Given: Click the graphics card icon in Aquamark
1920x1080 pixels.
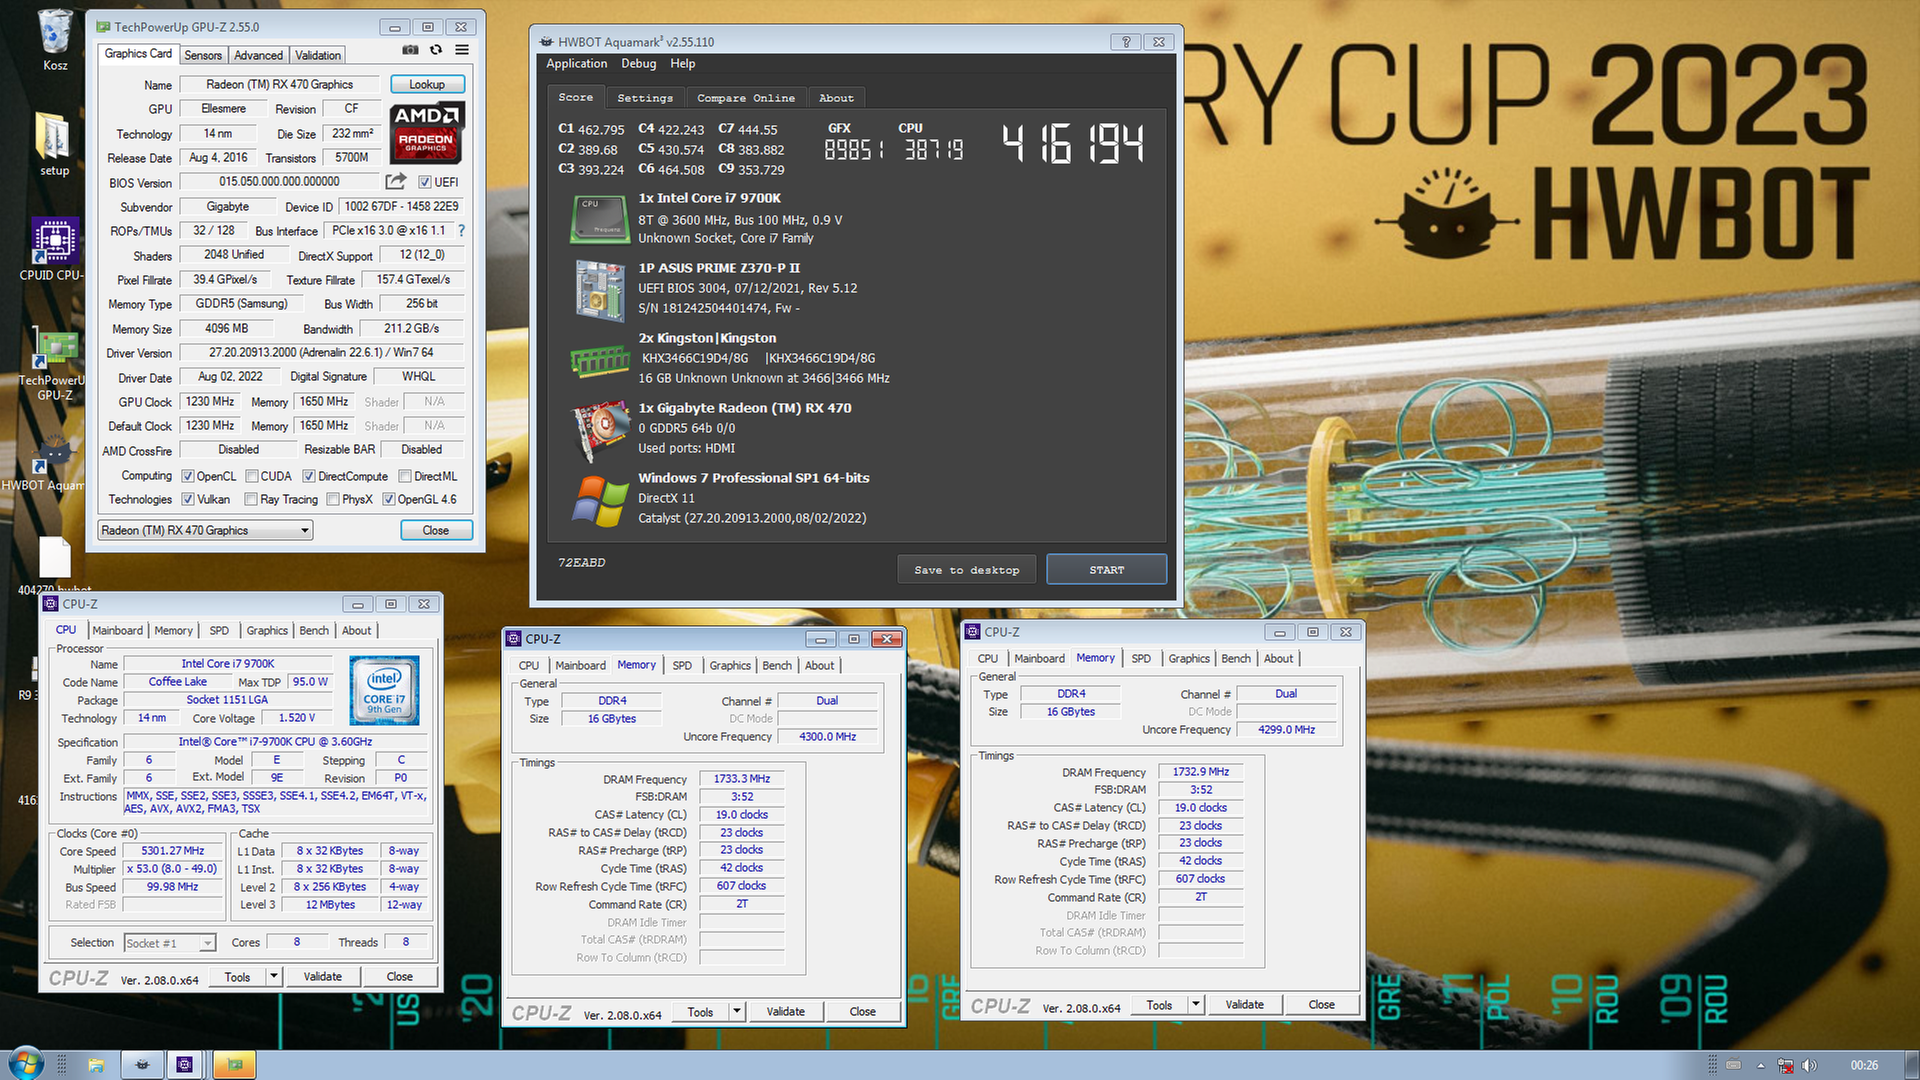Looking at the screenshot, I should [x=599, y=432].
